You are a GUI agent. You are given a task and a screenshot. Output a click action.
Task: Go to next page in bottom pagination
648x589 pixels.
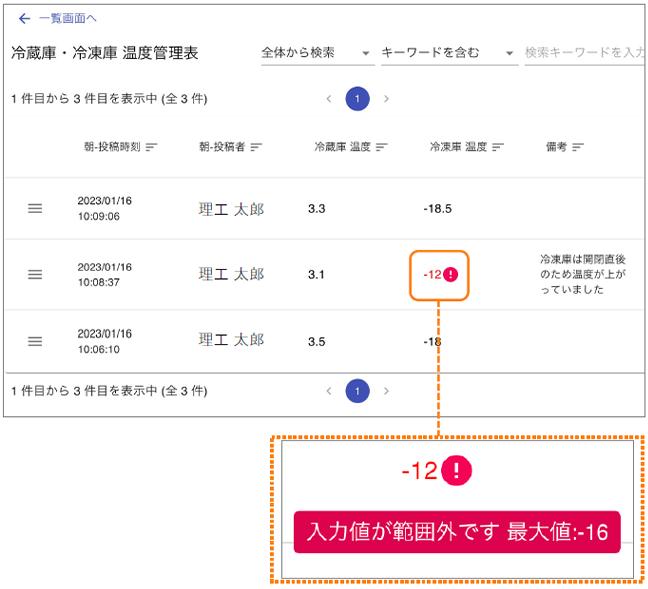point(386,391)
